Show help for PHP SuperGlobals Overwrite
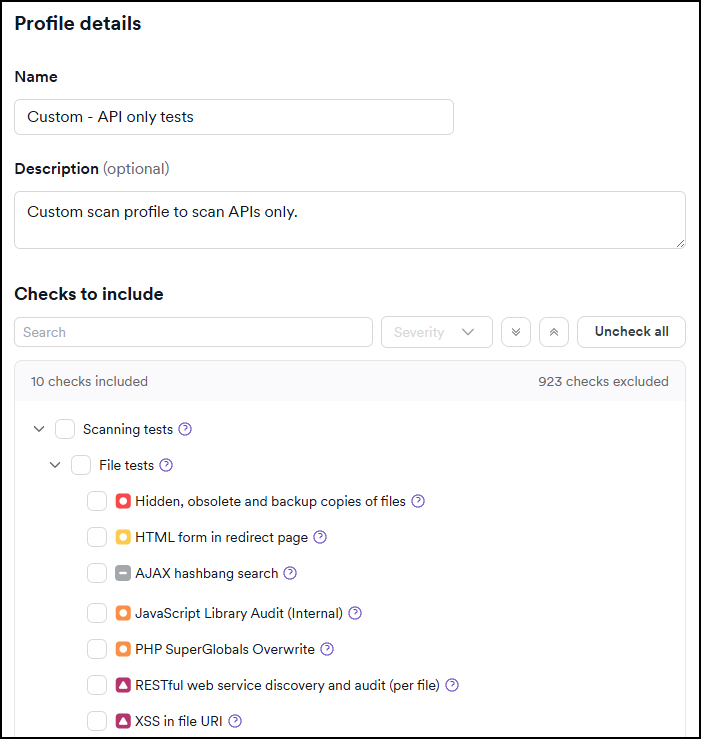The image size is (701, 739). (327, 649)
